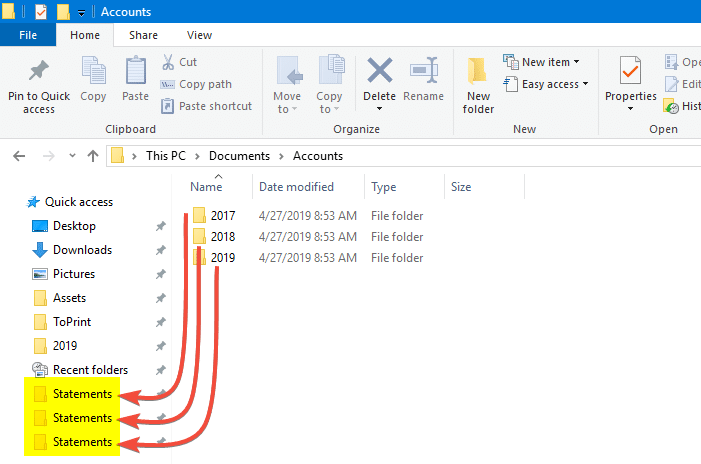This screenshot has width=701, height=464.
Task: Expand the Properties dropdown arrow
Action: (630, 109)
